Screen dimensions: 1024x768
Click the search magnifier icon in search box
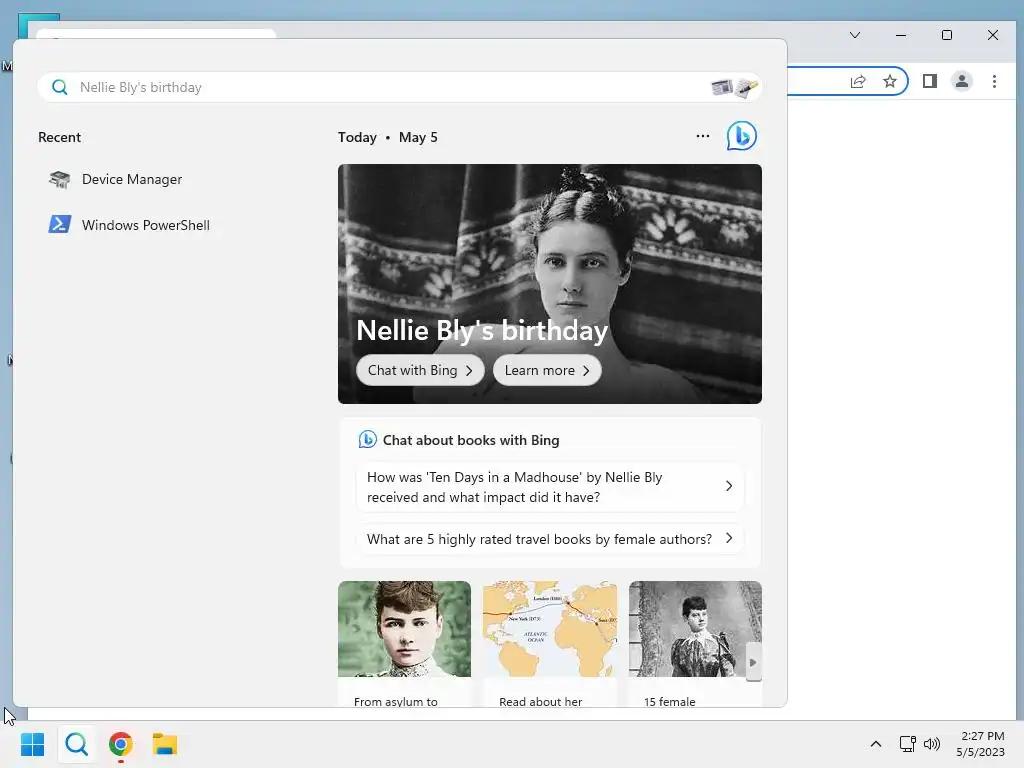pos(59,87)
